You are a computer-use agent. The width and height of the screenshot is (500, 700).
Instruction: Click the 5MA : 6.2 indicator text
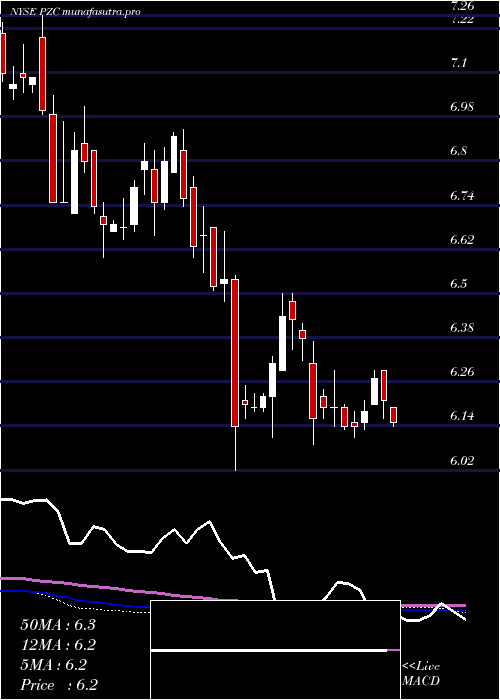click(54, 665)
